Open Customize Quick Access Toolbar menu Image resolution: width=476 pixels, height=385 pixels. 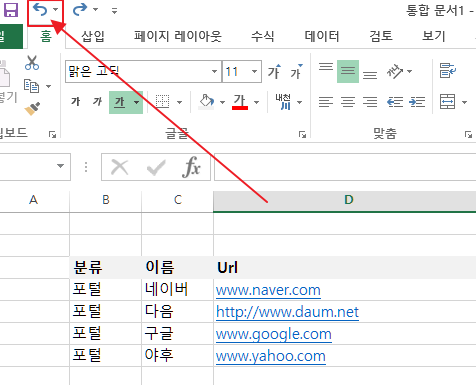pos(114,11)
